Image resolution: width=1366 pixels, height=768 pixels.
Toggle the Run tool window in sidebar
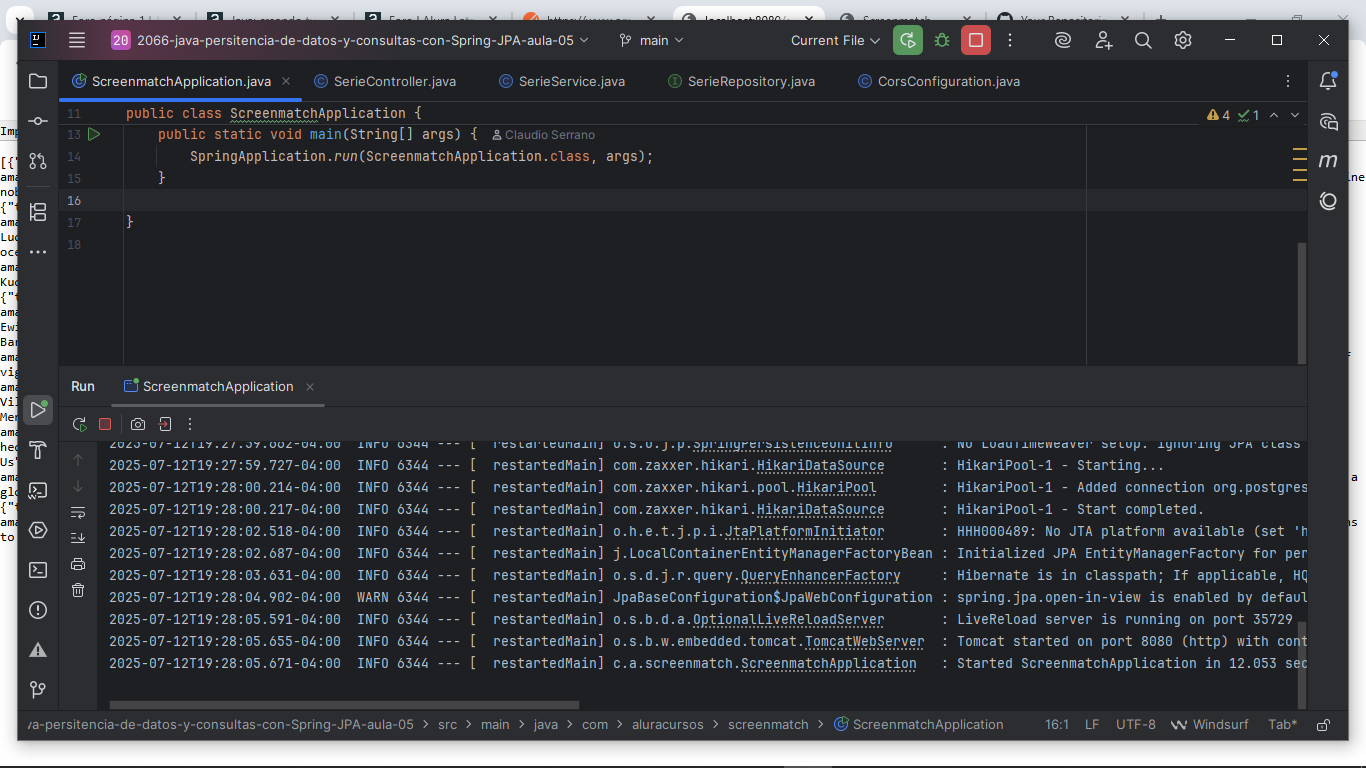coord(38,410)
